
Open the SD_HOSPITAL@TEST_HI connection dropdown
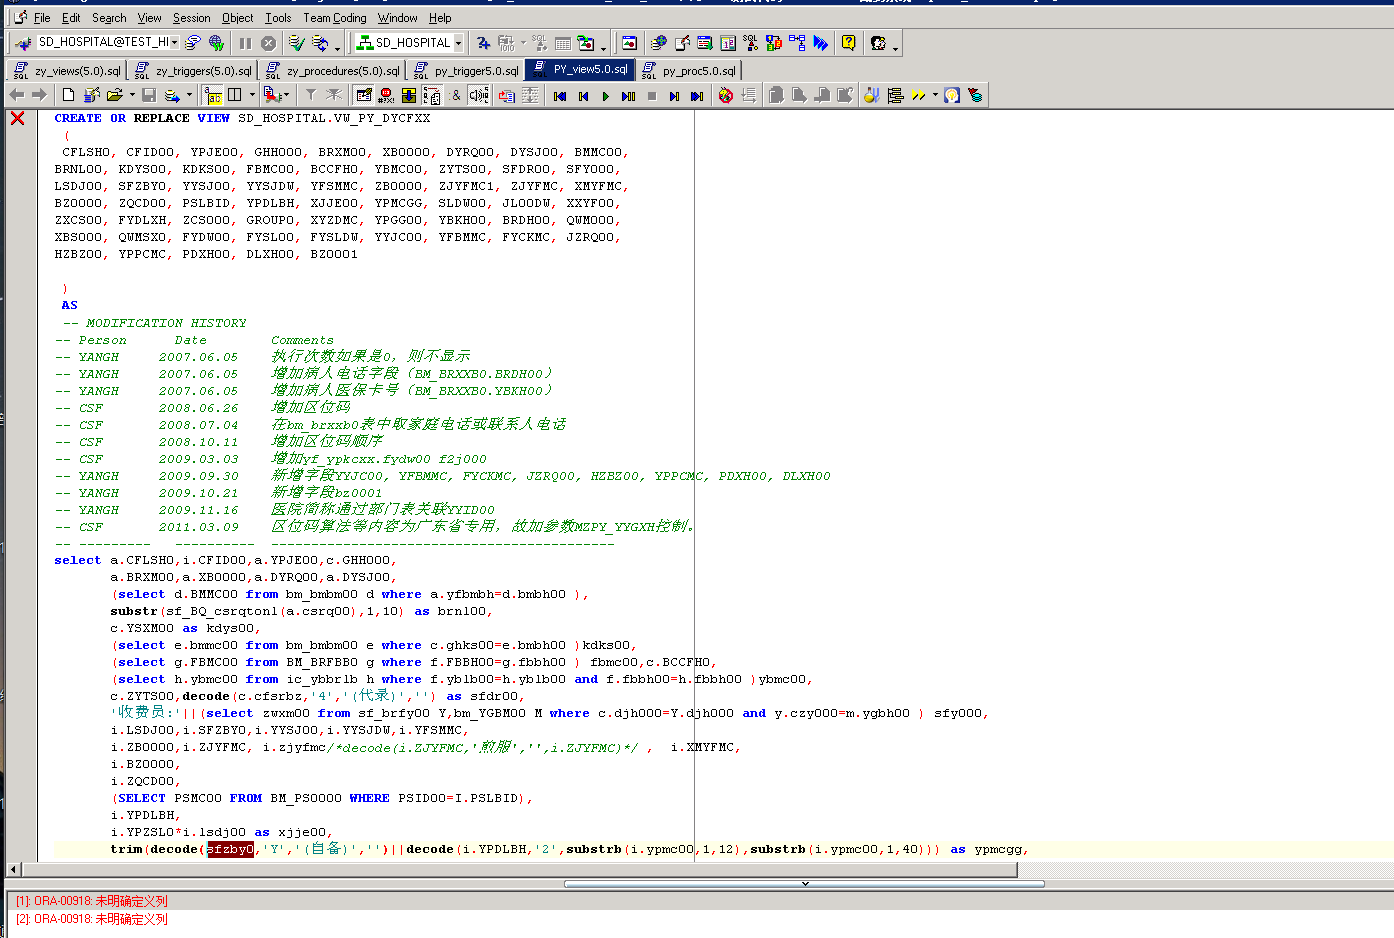[174, 42]
